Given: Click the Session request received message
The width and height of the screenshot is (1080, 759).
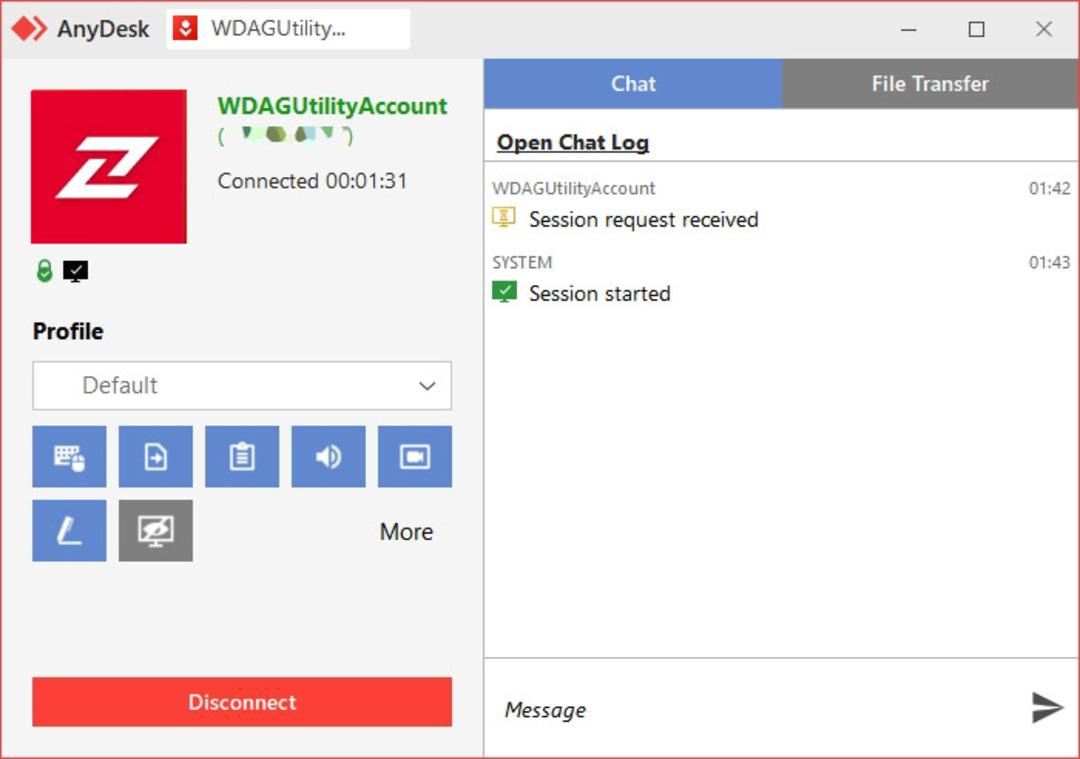Looking at the screenshot, I should coord(643,220).
